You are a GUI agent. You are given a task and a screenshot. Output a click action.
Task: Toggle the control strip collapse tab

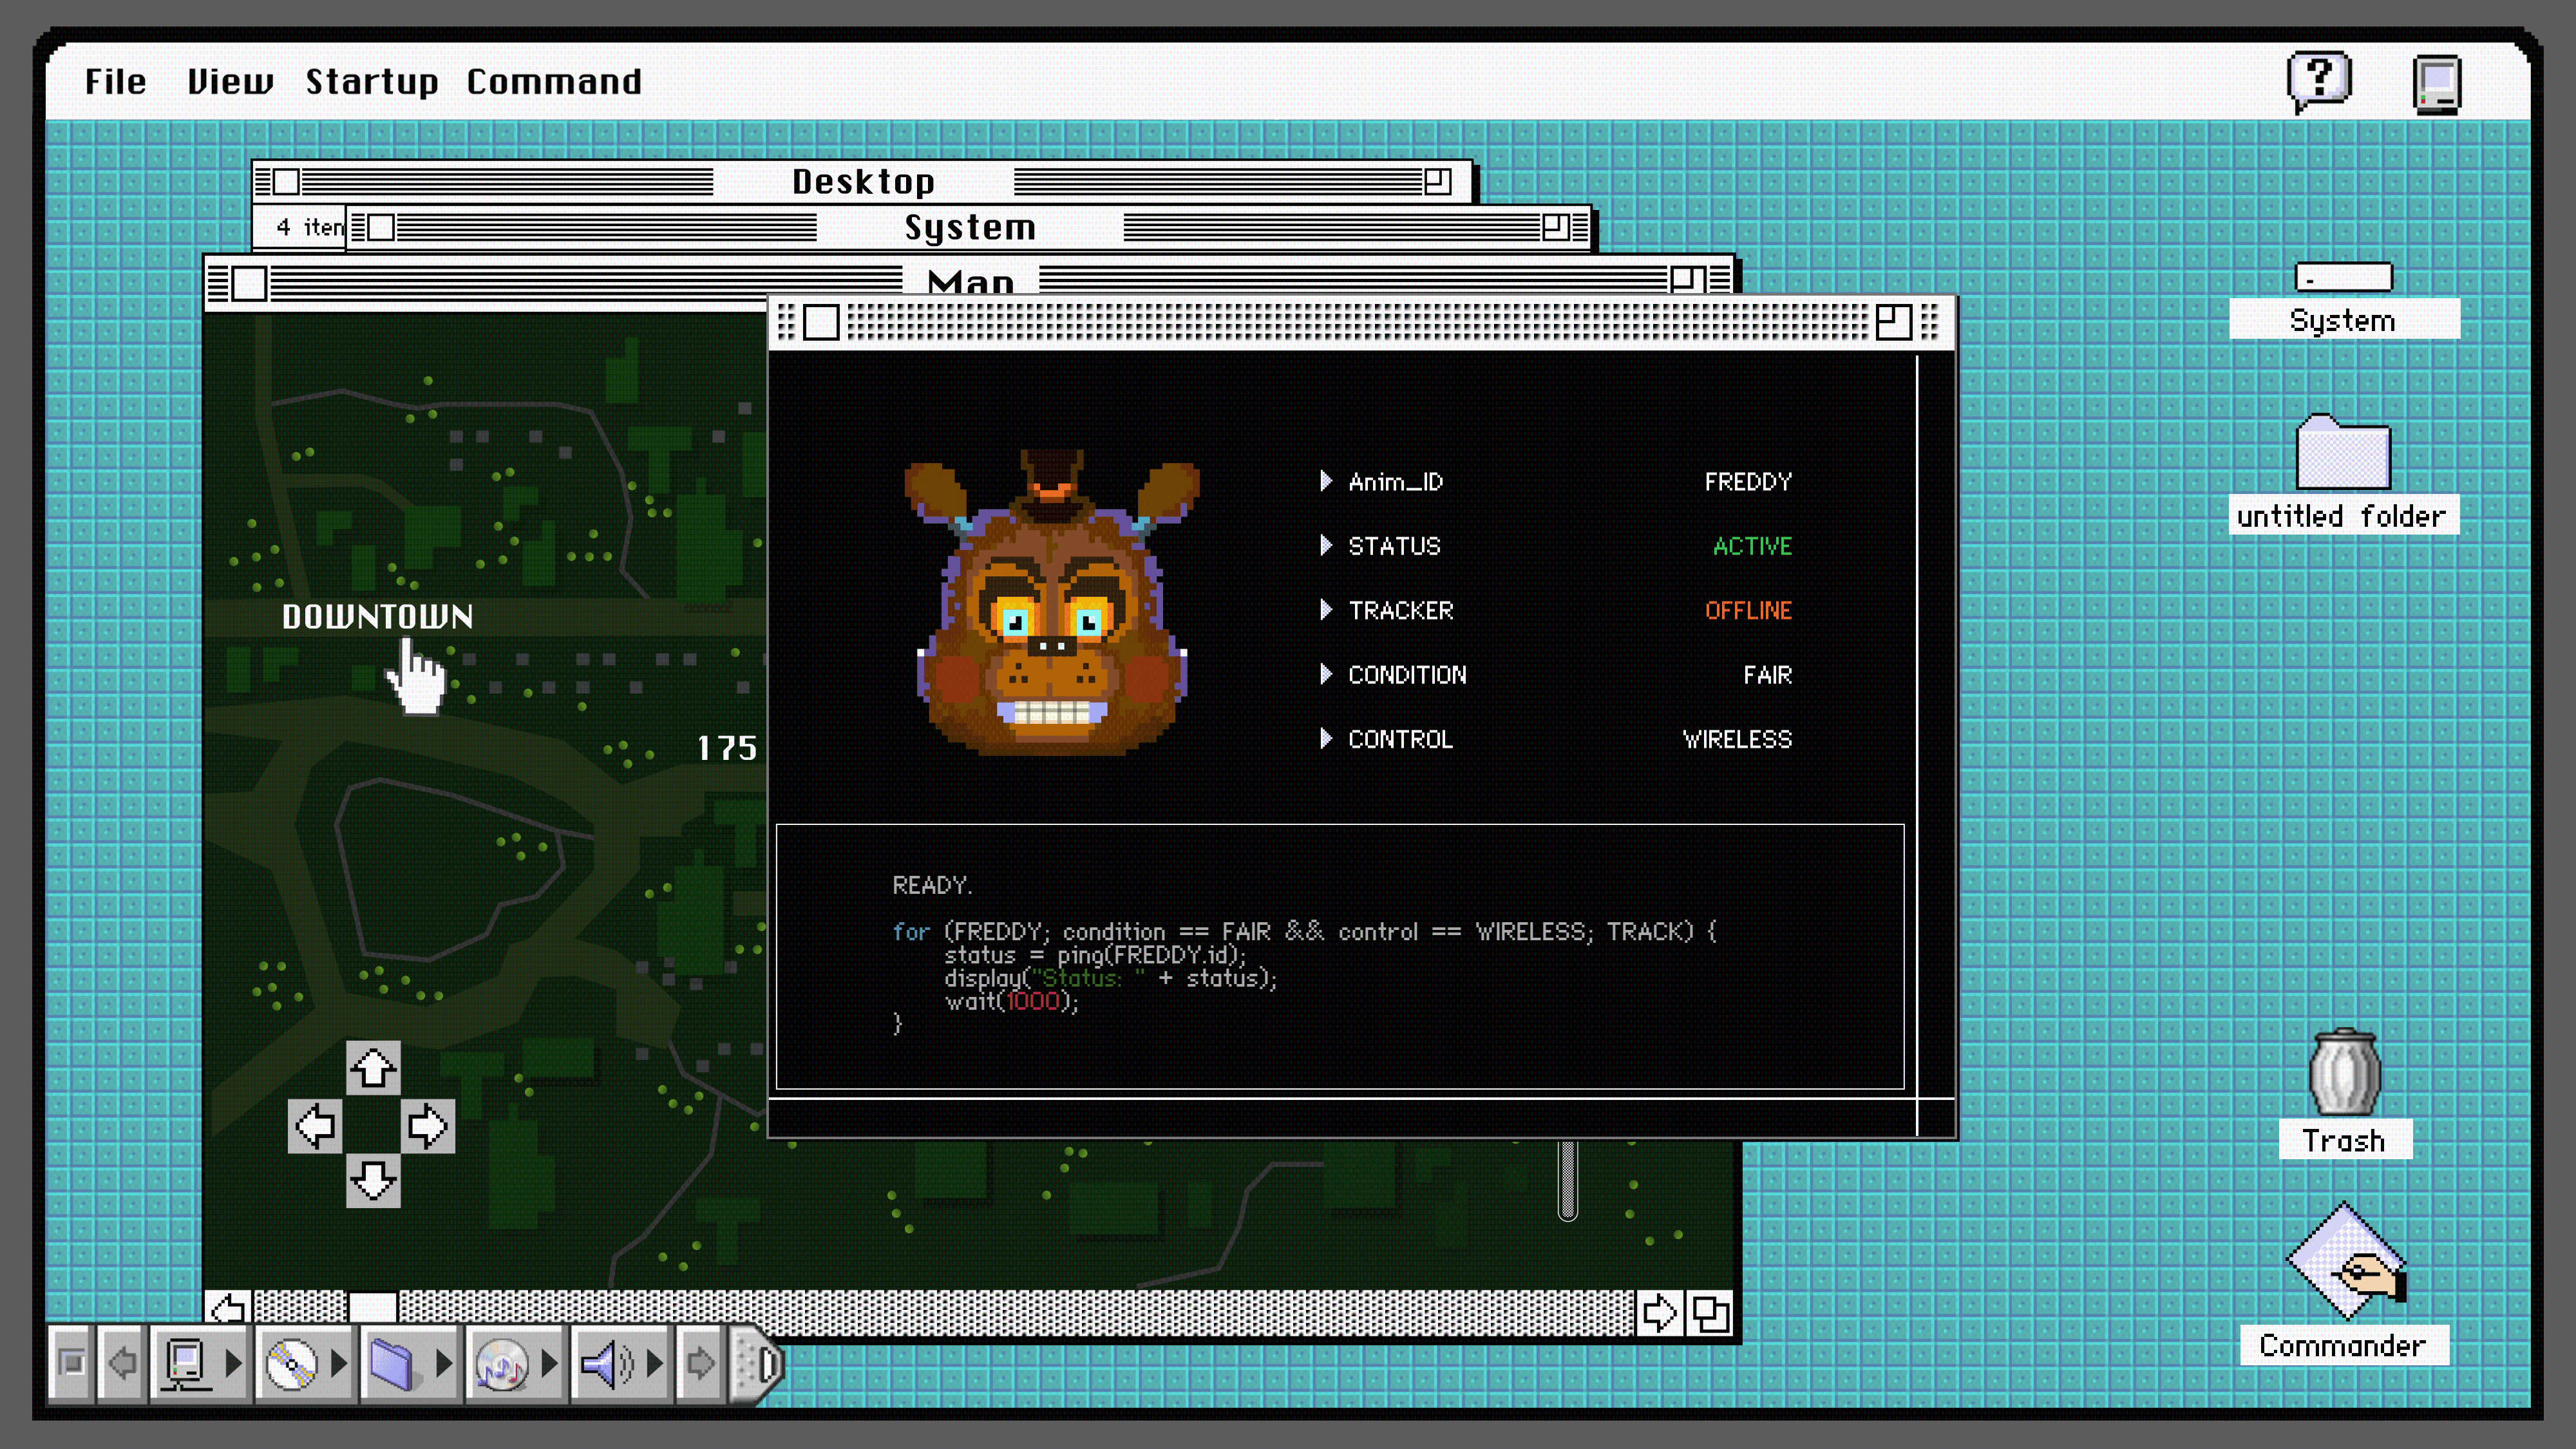click(759, 1363)
